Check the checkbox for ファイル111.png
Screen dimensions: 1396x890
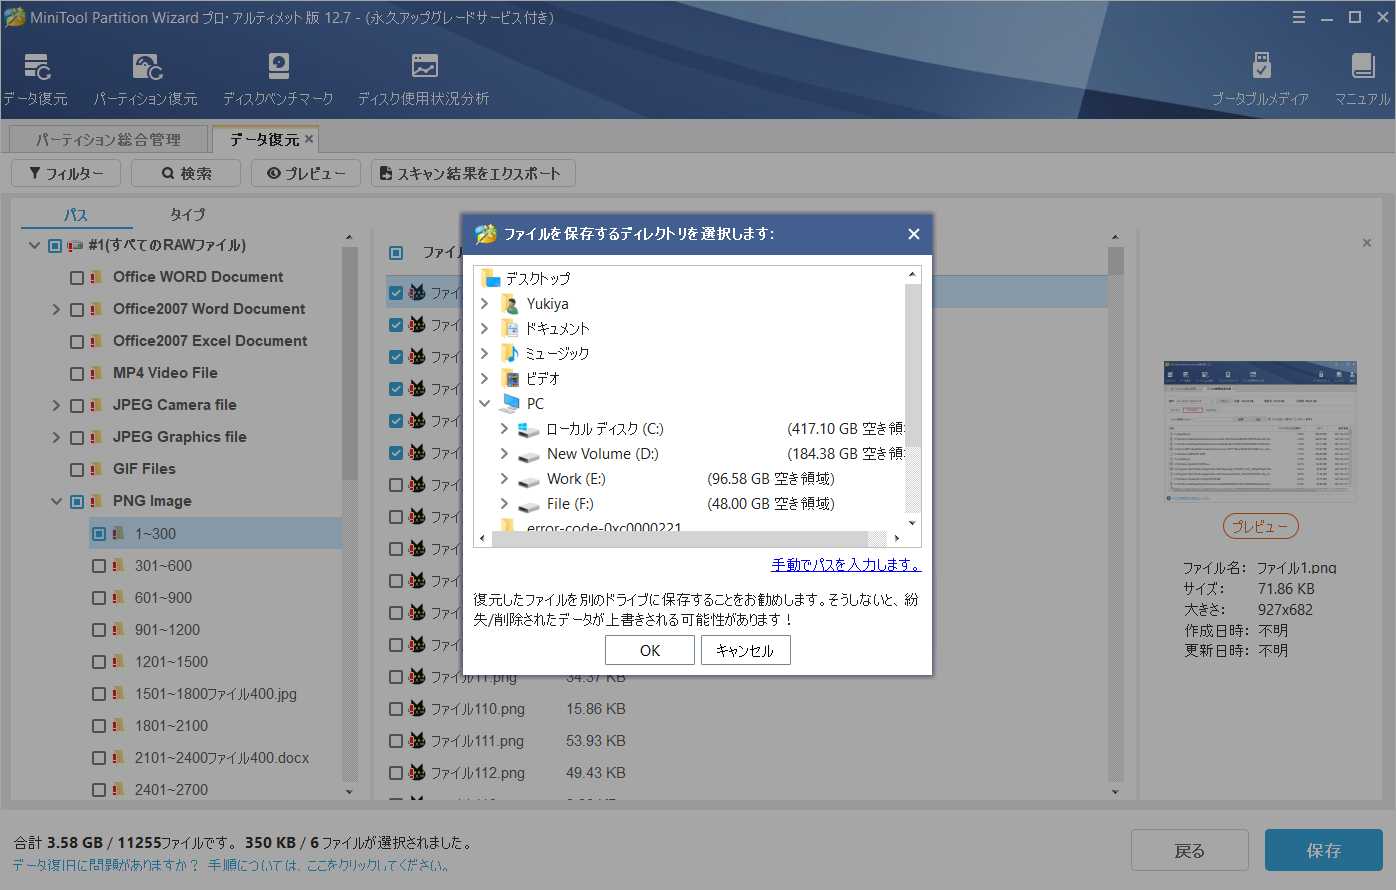click(x=394, y=741)
